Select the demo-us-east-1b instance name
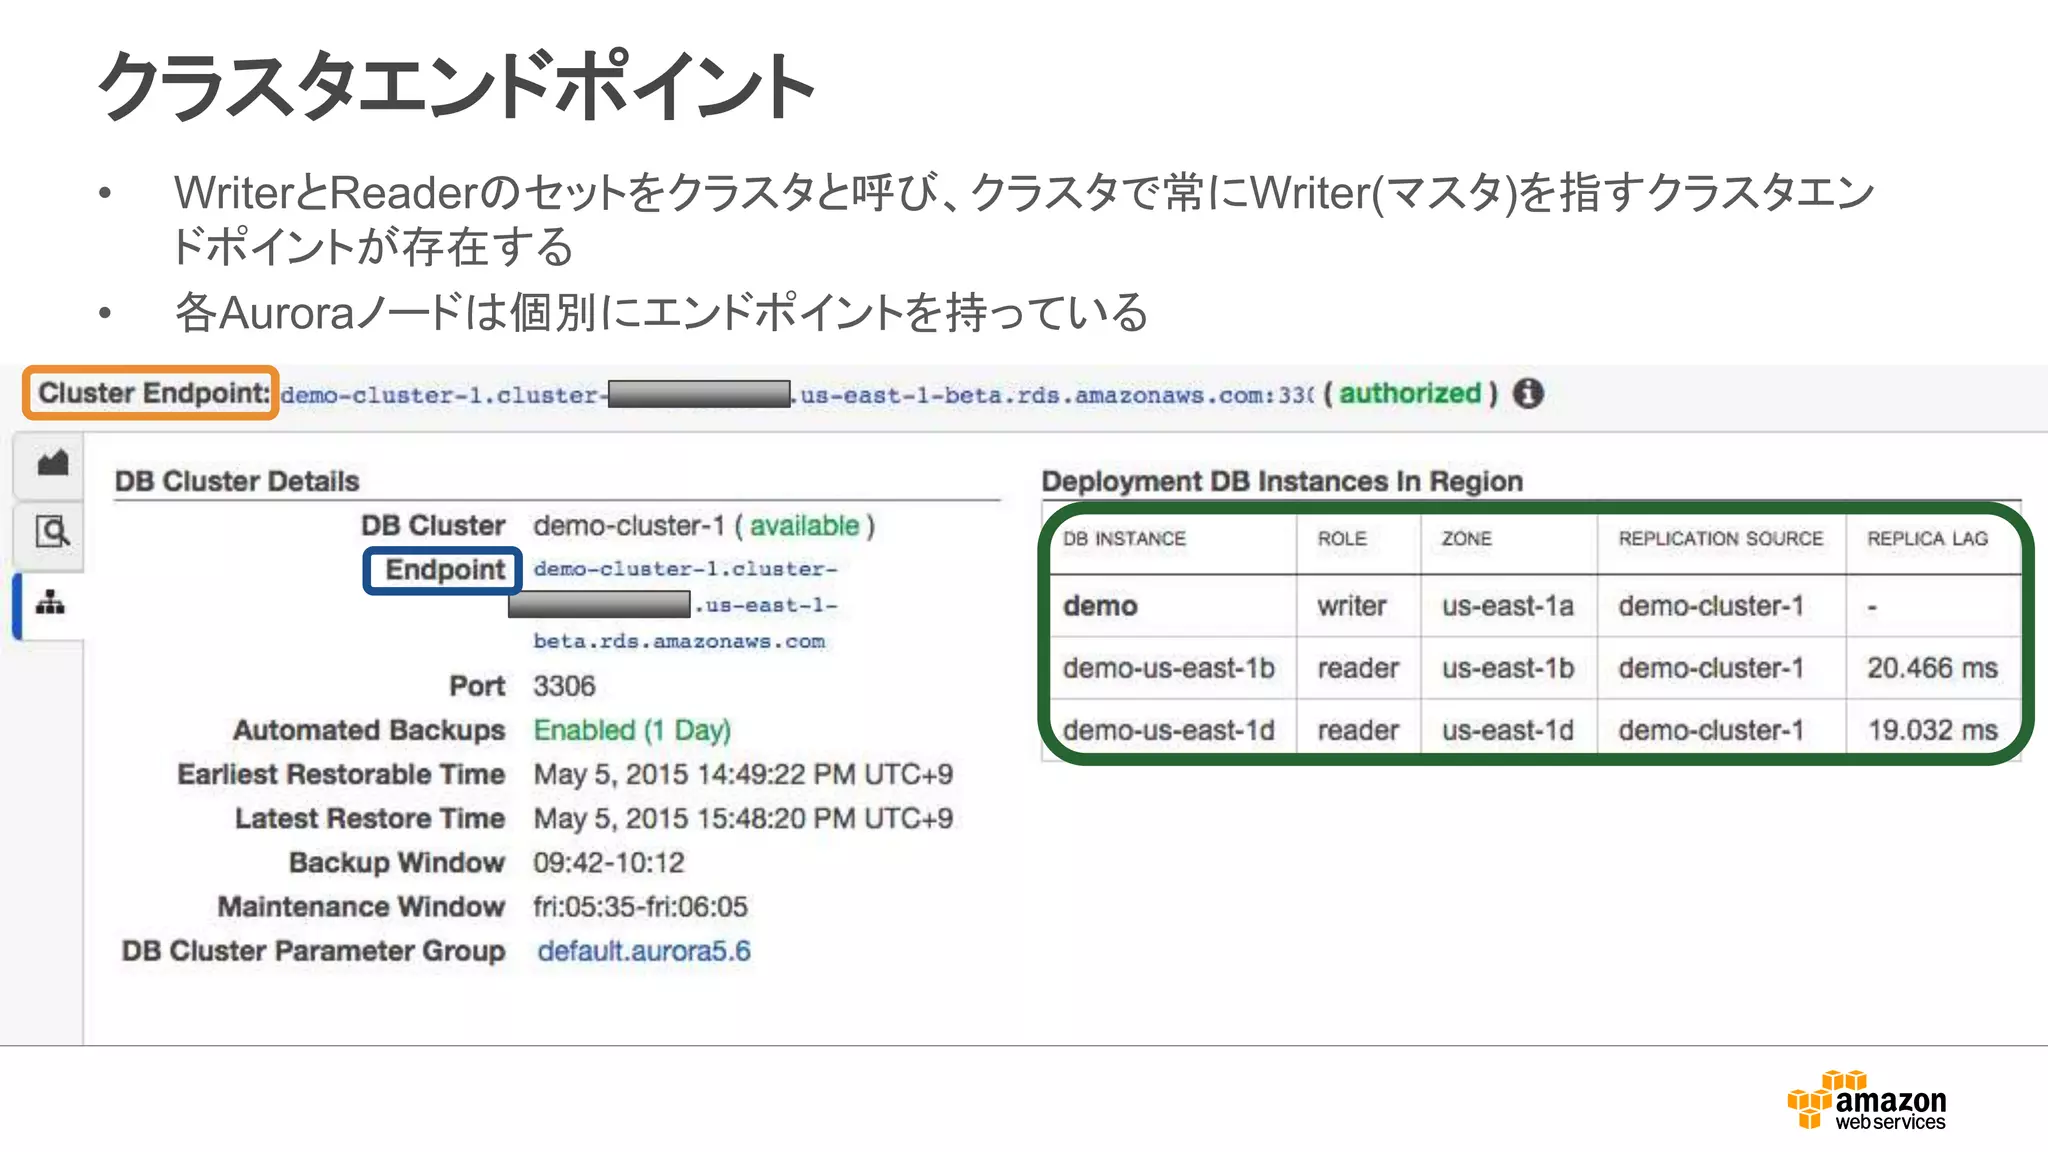 1168,668
